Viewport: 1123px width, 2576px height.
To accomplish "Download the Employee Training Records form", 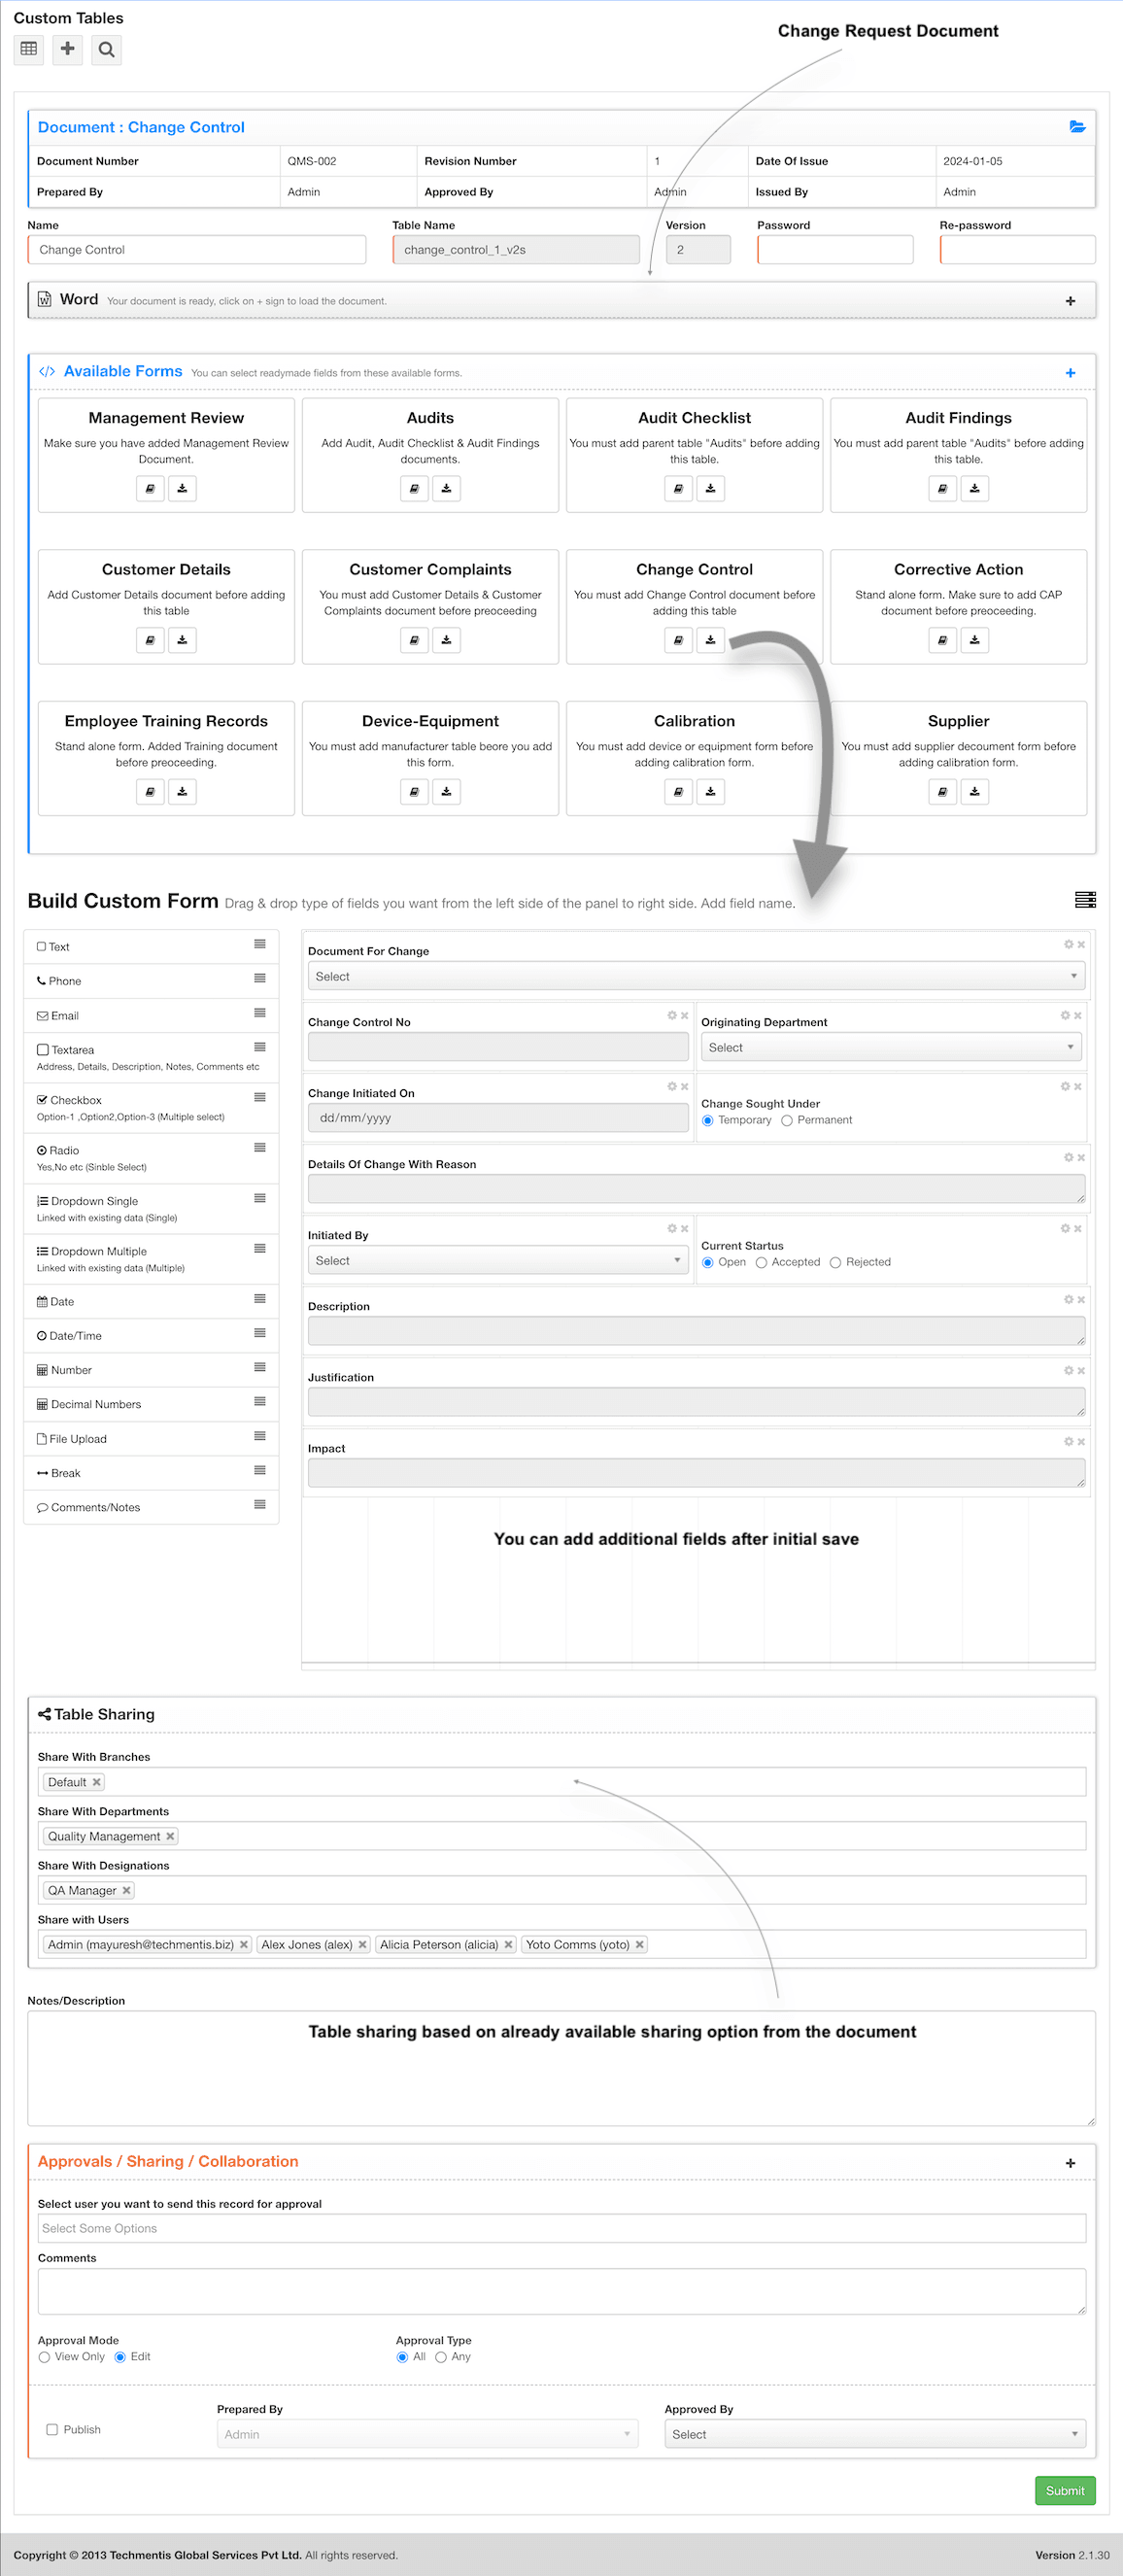I will pyautogui.click(x=182, y=792).
